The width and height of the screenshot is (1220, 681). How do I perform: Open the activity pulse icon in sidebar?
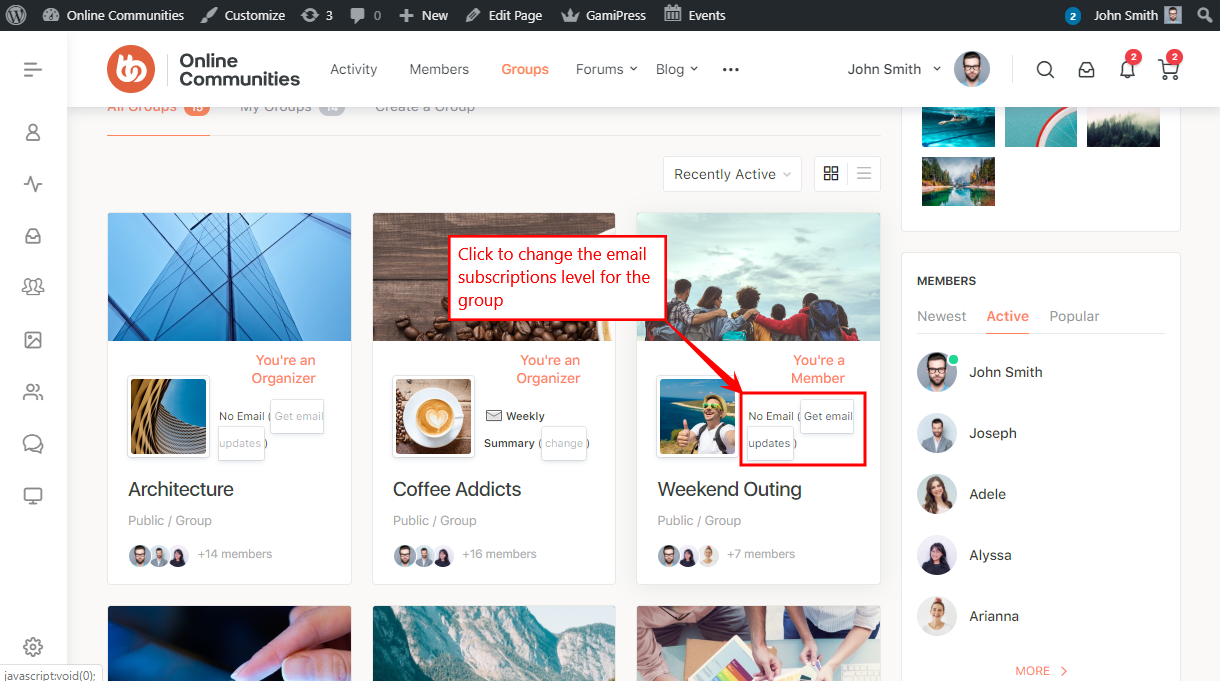[33, 184]
